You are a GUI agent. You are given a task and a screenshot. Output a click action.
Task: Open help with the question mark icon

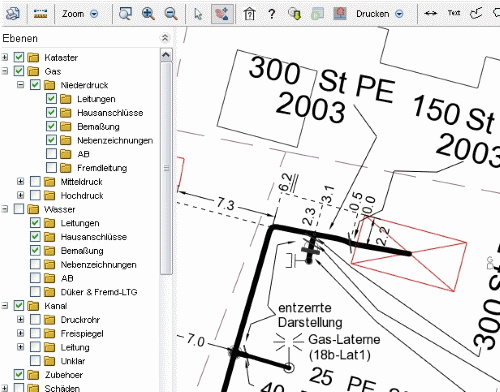(x=272, y=14)
